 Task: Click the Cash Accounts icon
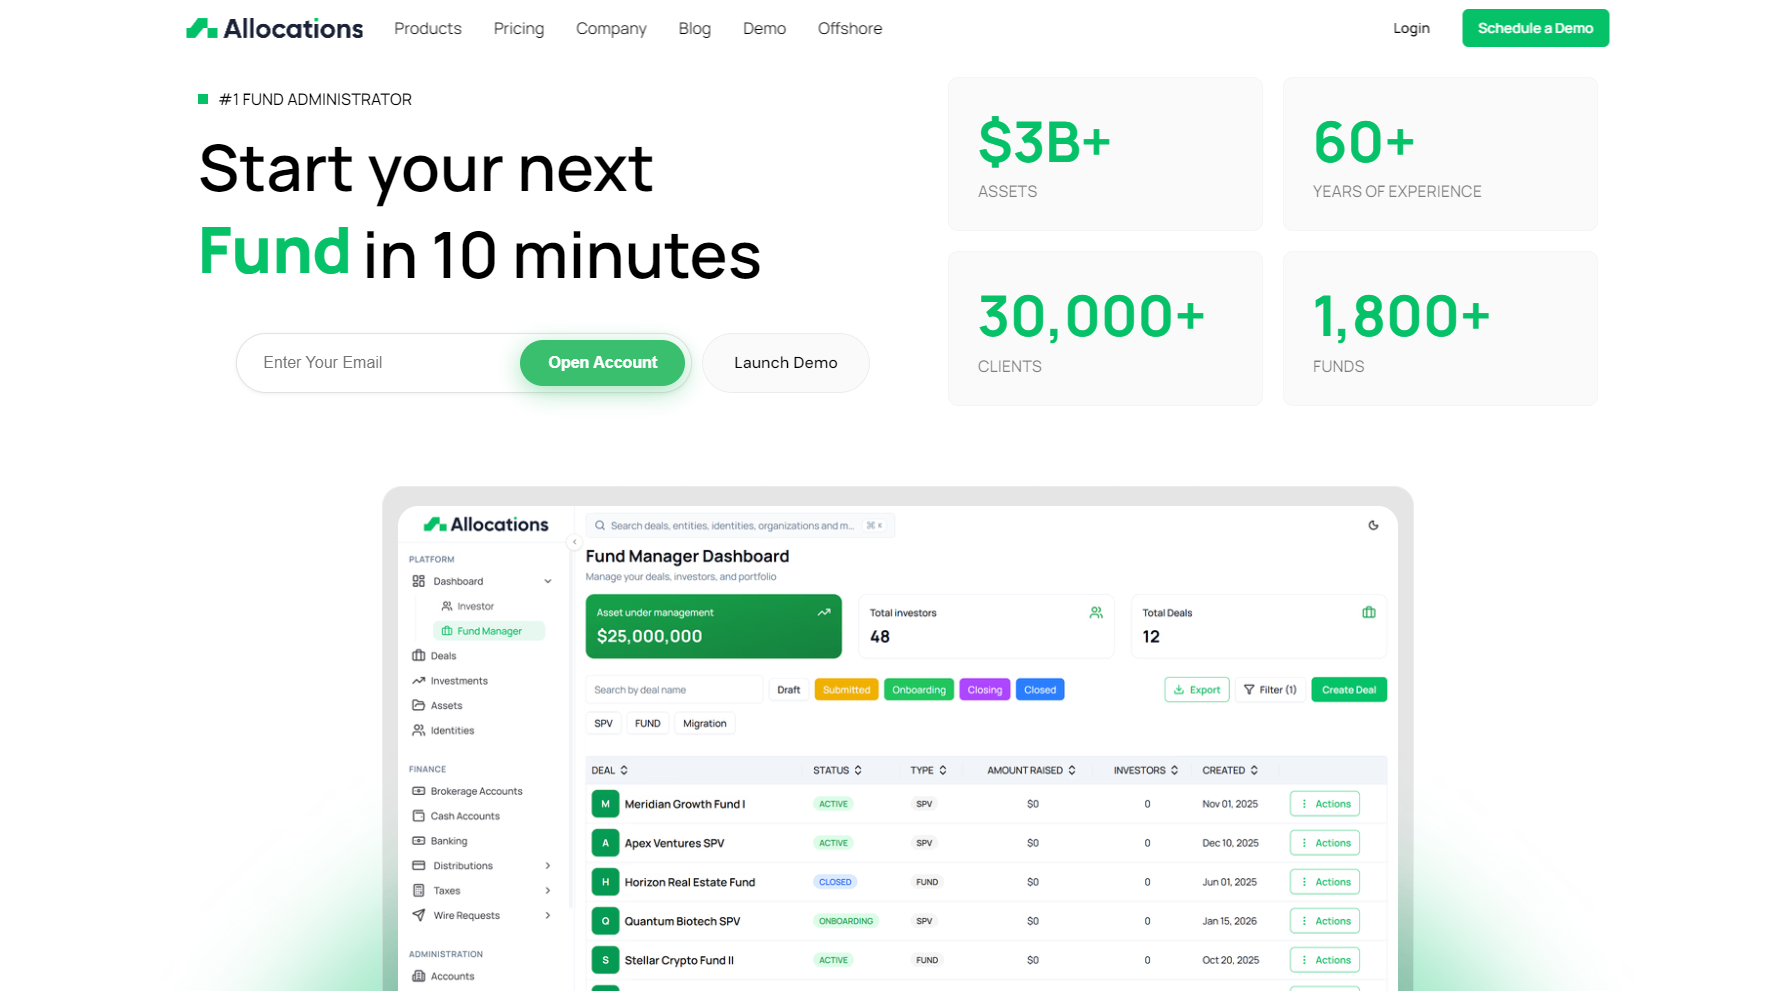(x=418, y=816)
